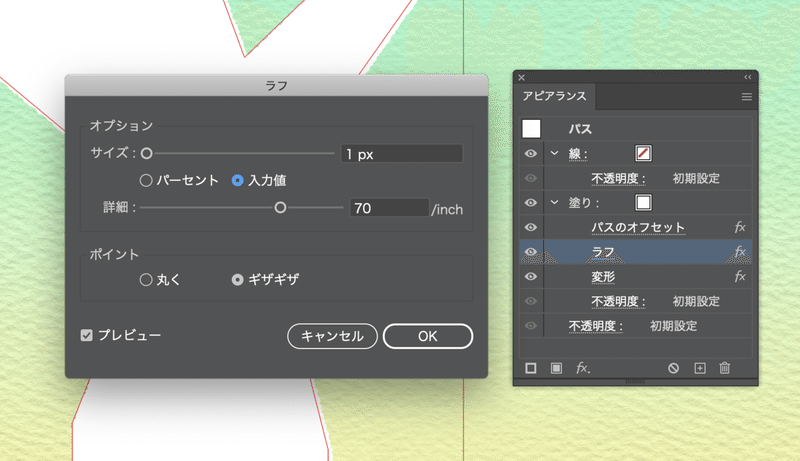800x461 pixels.
Task: Click fx icon on 変形 row
Action: [740, 276]
